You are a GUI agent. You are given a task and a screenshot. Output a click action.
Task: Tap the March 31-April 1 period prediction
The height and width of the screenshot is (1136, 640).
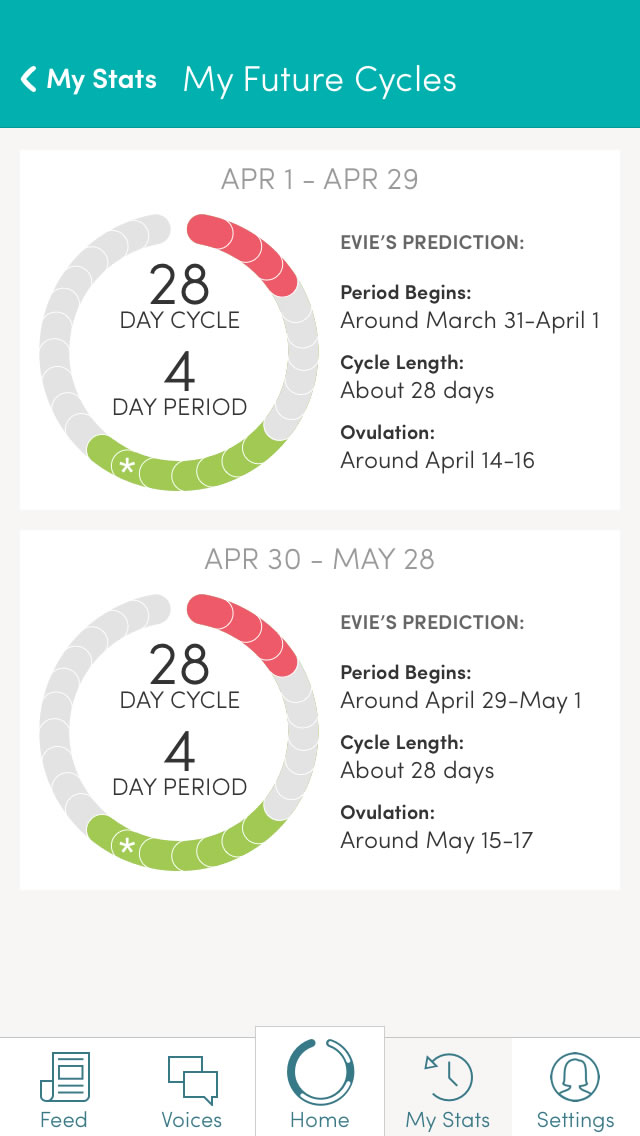pos(470,321)
